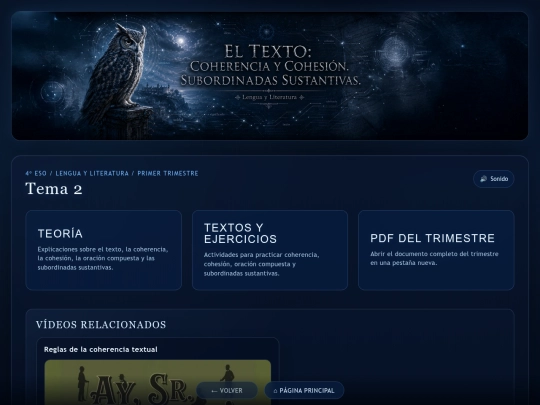The height and width of the screenshot is (405, 540).
Task: Open the TEXTOS Y EJERCICIOS card
Action: tap(270, 250)
